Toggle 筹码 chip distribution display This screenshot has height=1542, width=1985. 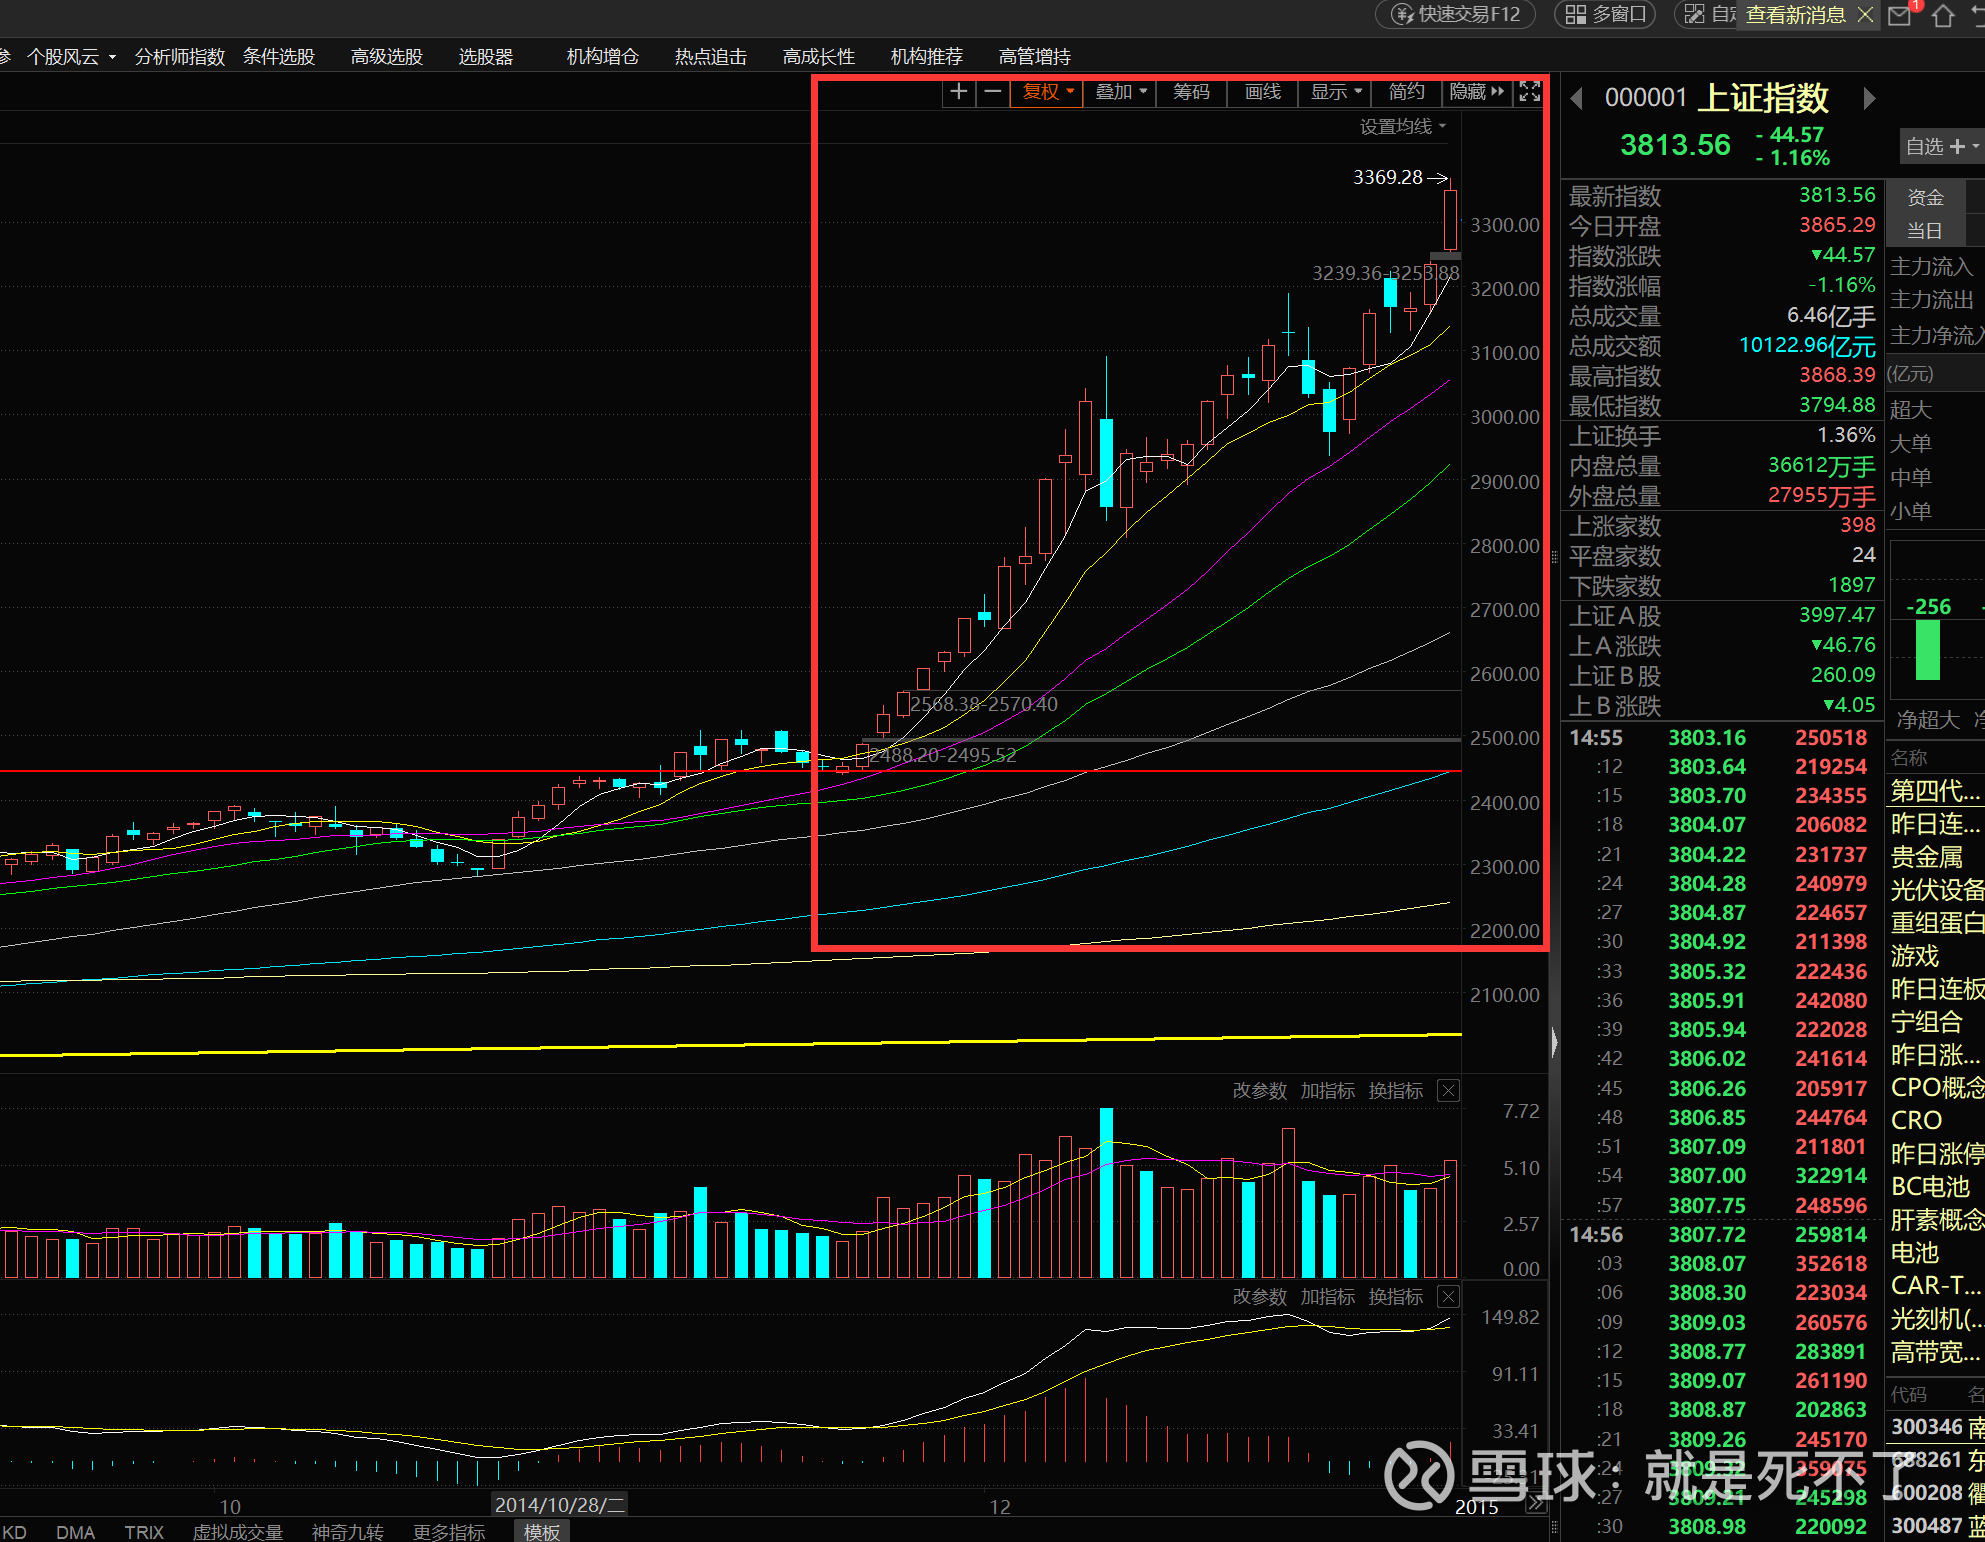(x=1191, y=92)
